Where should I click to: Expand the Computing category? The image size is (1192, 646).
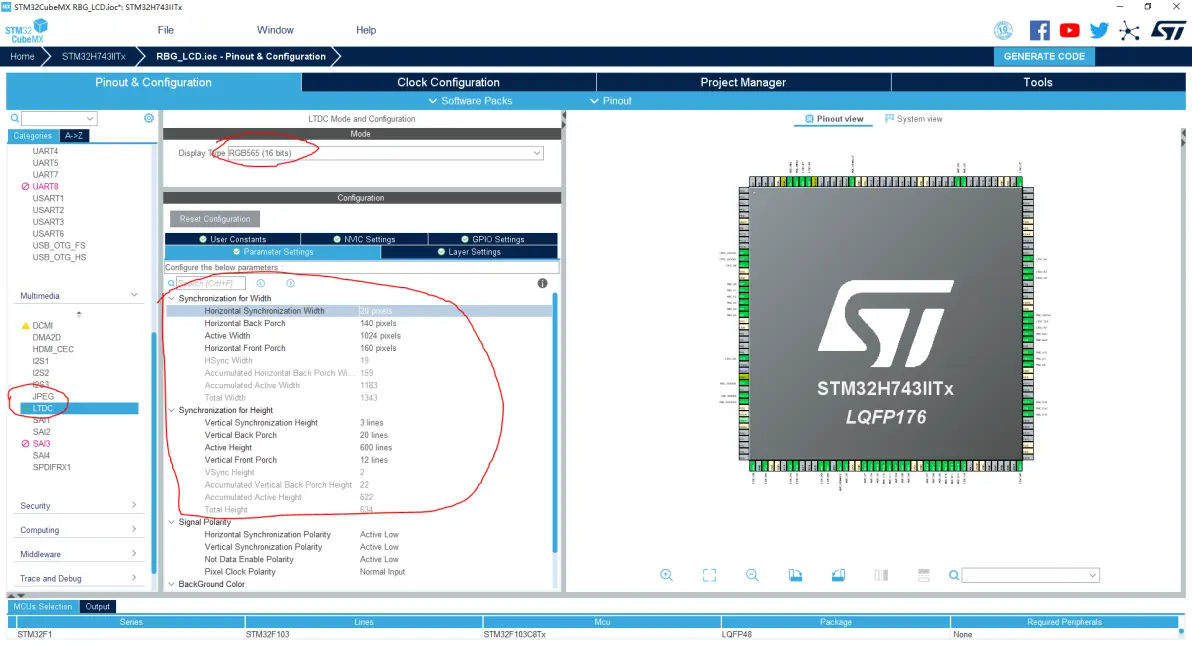(x=134, y=530)
